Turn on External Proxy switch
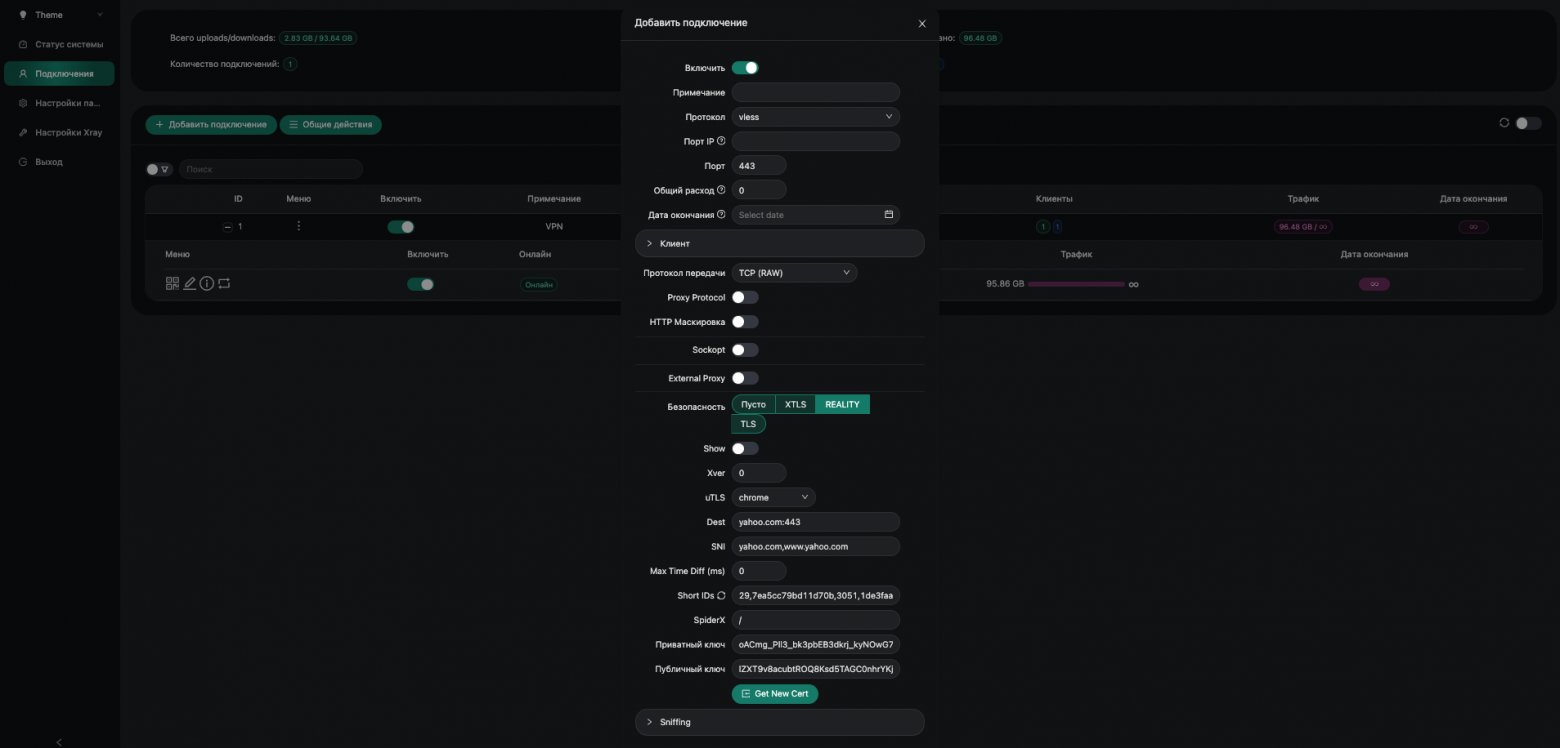This screenshot has height=748, width=1560. point(745,378)
